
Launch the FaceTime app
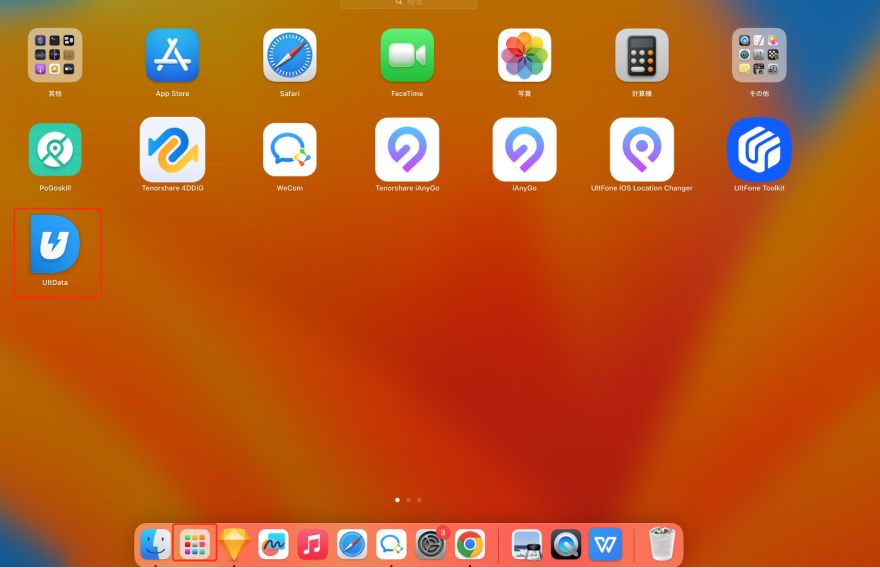point(407,55)
